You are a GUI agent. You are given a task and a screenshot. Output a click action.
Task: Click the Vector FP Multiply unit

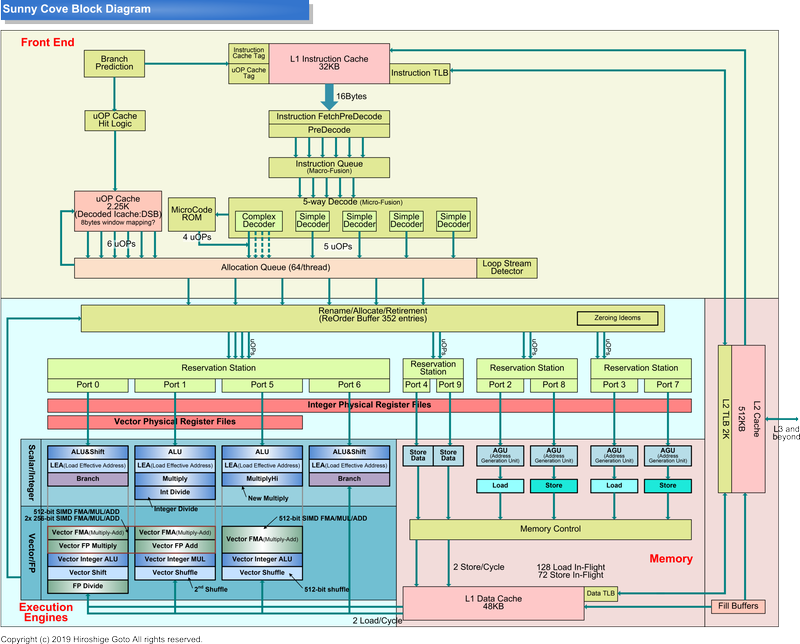pos(88,546)
